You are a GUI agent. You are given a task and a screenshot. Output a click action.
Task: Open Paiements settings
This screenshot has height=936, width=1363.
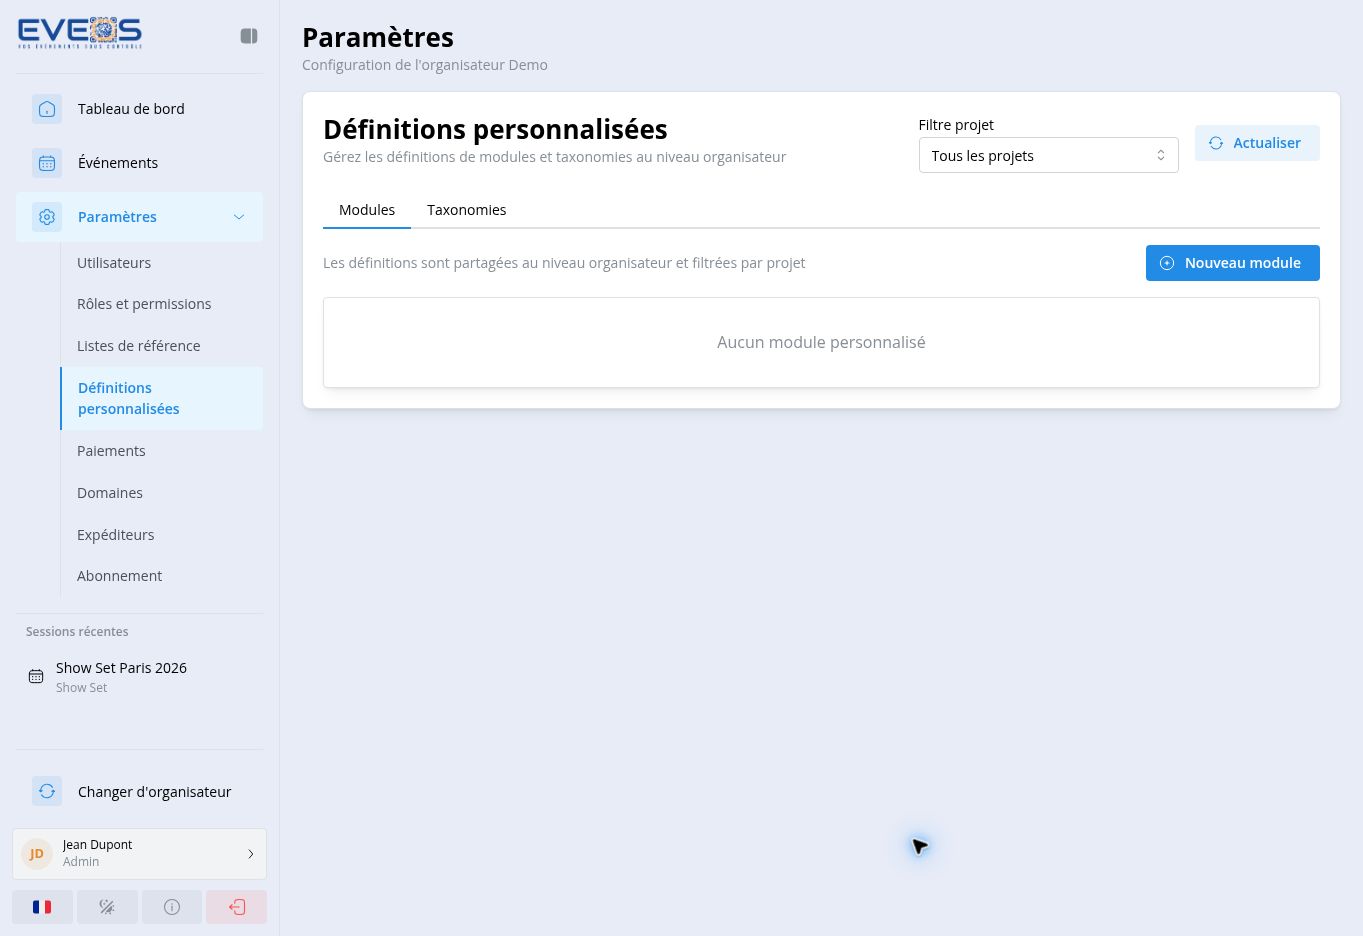pyautogui.click(x=161, y=451)
